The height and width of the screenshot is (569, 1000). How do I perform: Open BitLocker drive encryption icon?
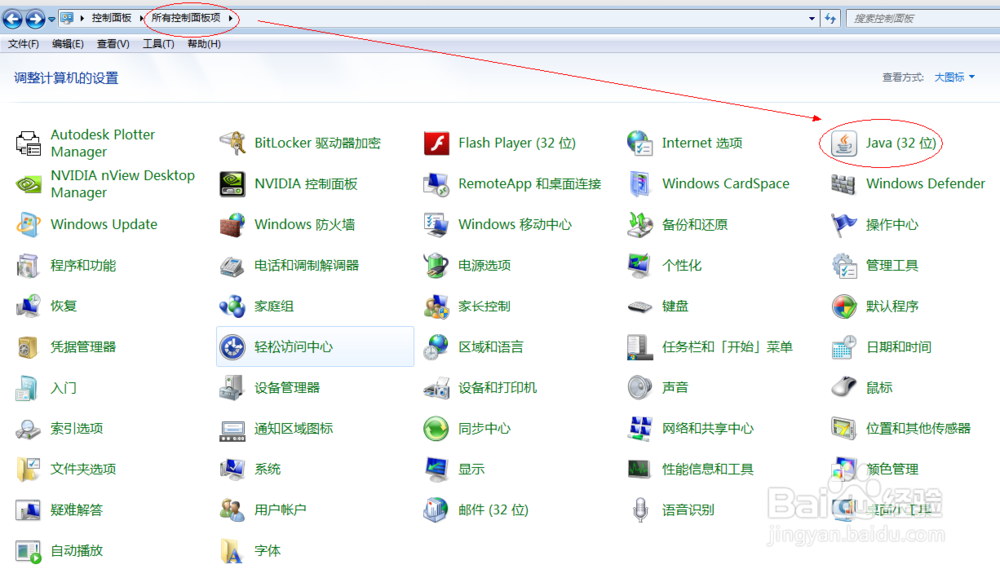232,143
